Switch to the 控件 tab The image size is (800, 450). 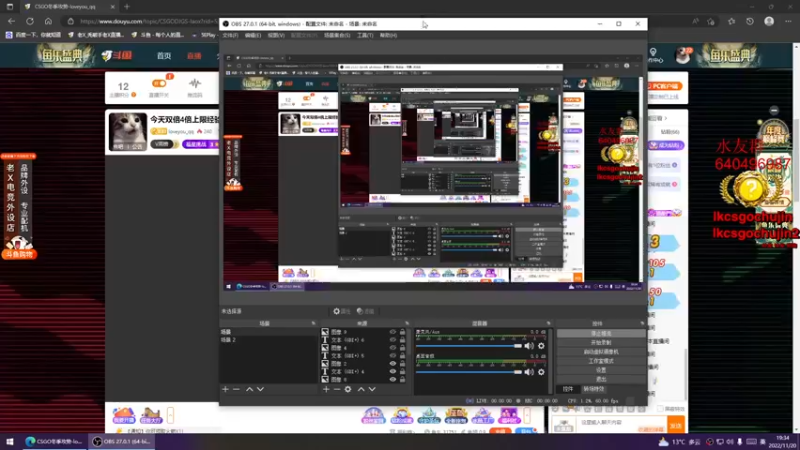pos(568,389)
